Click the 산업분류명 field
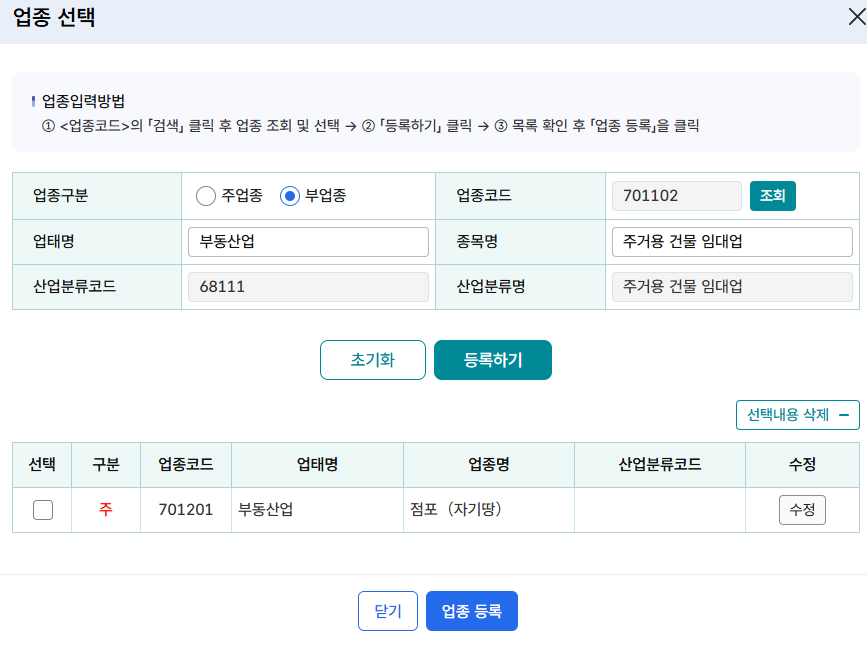The height and width of the screenshot is (645, 867). (731, 287)
